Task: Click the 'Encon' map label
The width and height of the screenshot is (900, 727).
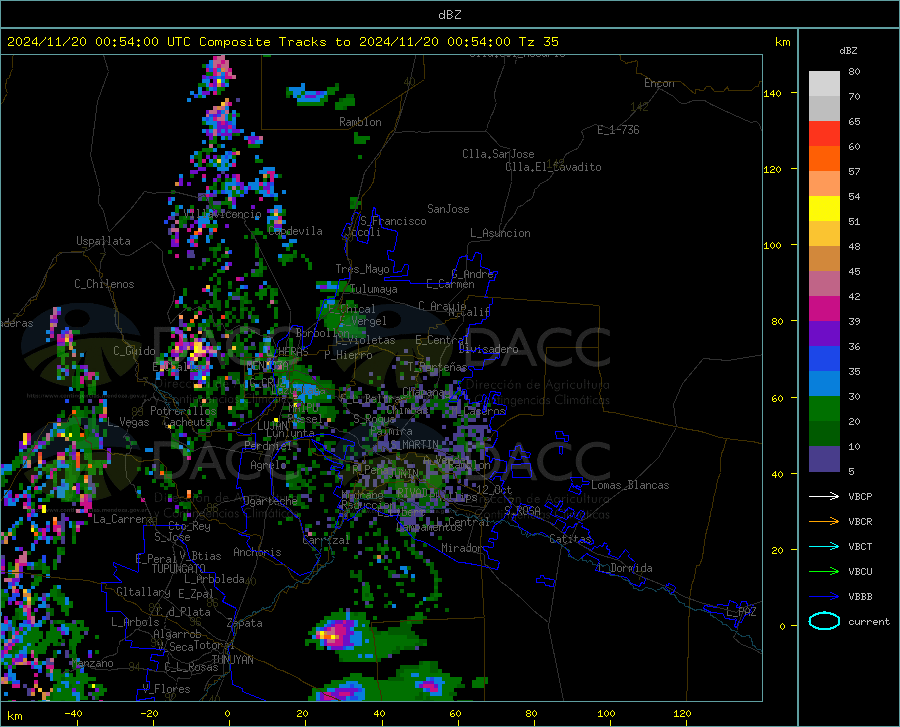Action: 659,83
